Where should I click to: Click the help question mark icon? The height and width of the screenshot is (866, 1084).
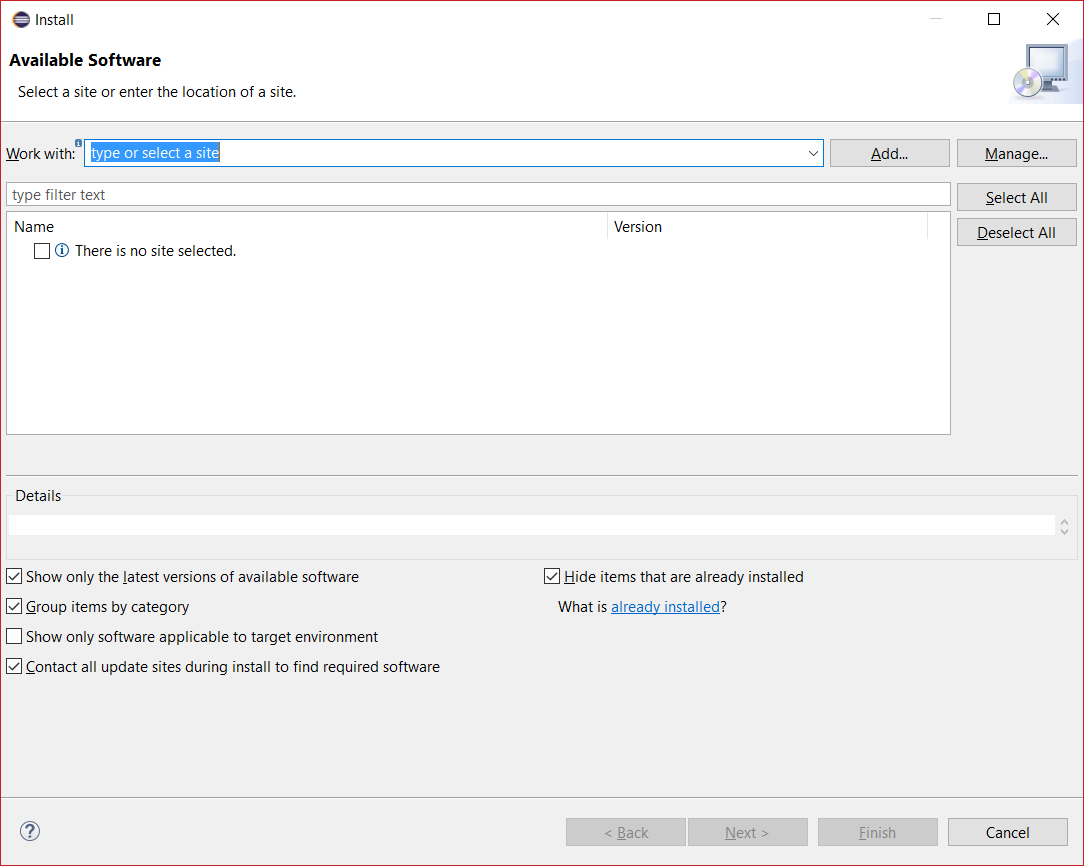(30, 831)
